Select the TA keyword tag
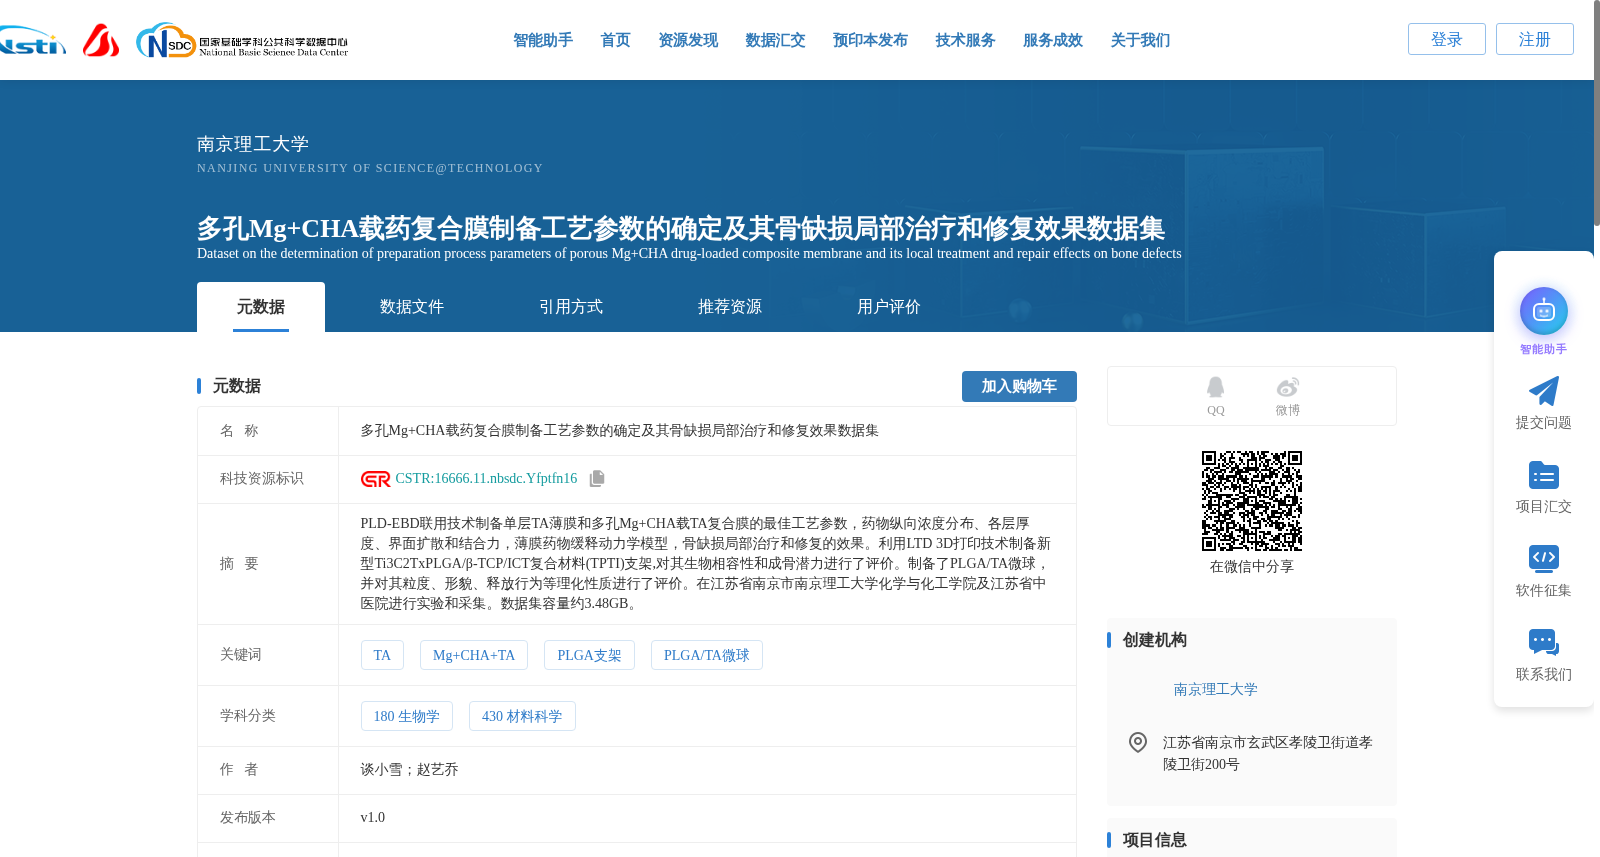The width and height of the screenshot is (1600, 857). [x=382, y=655]
